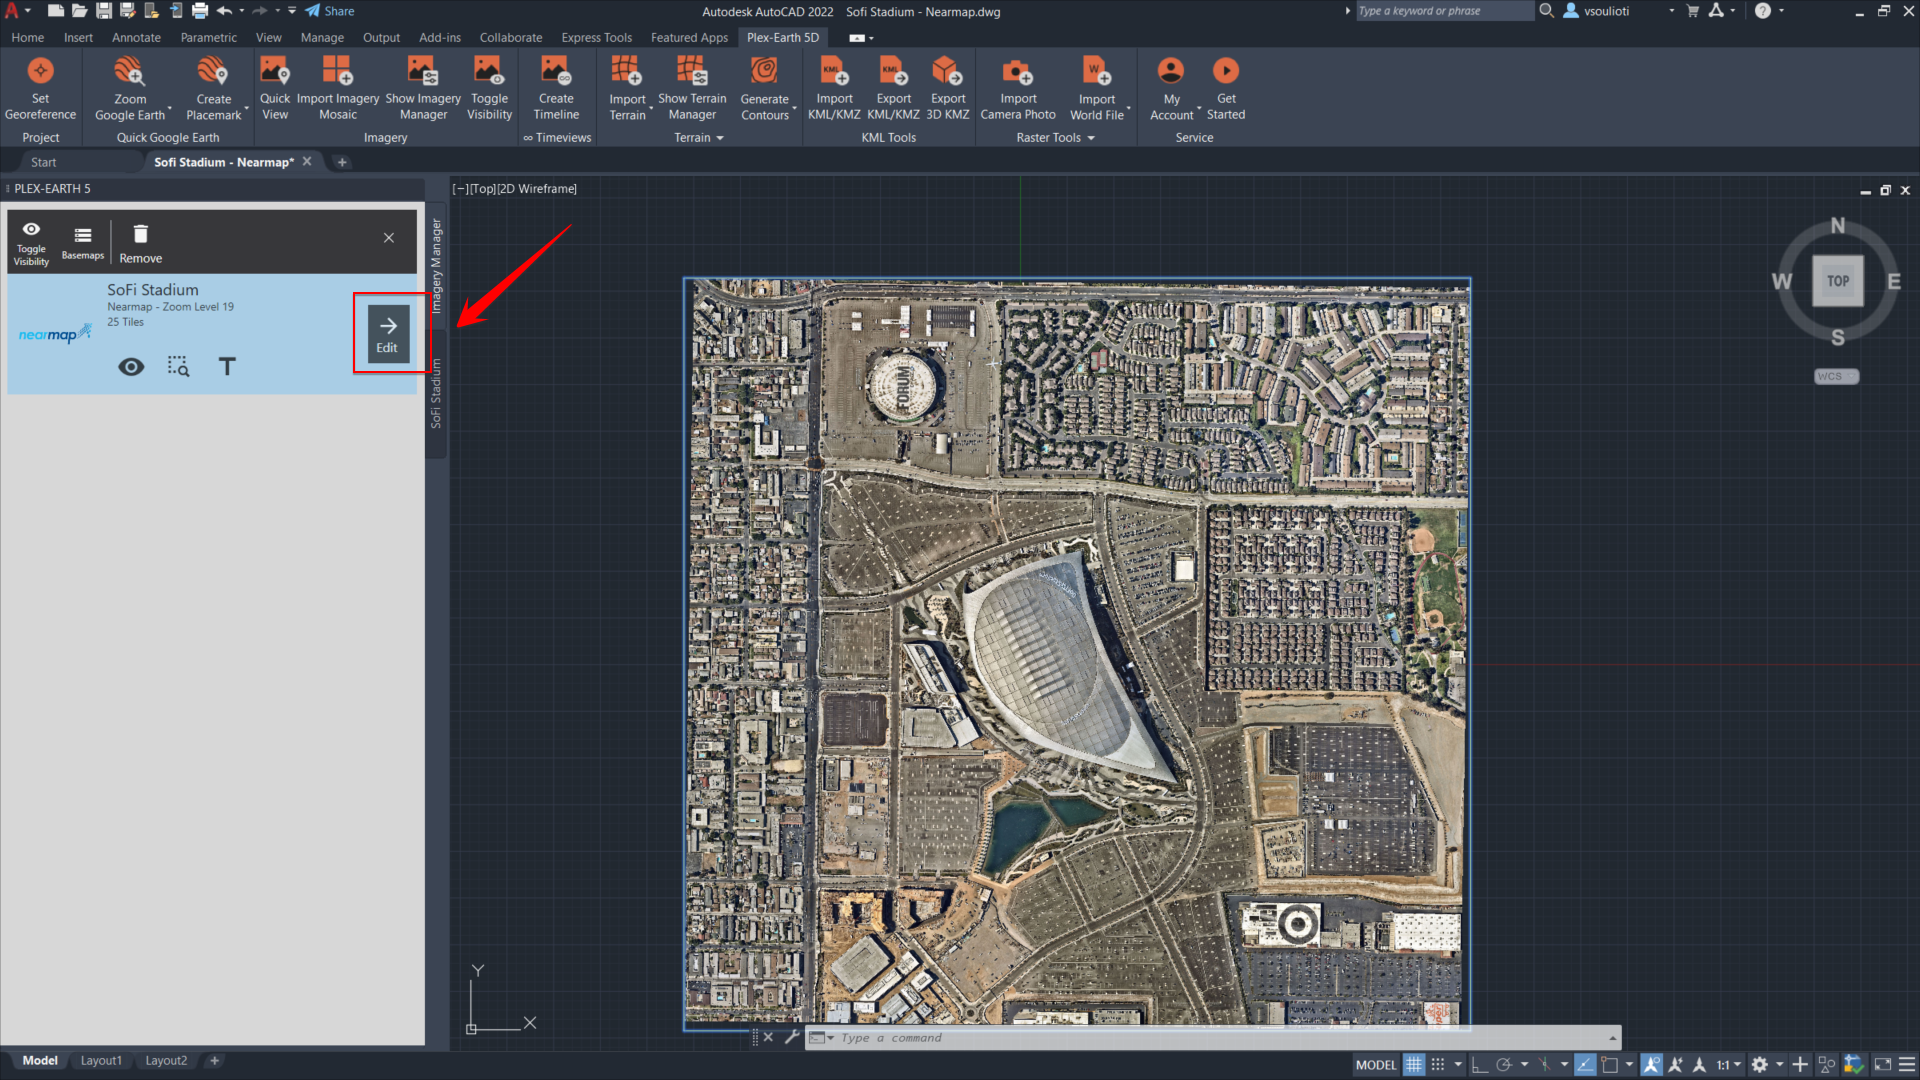Screen dimensions: 1920x1080
Task: Open My Account service
Action: click(x=1171, y=88)
